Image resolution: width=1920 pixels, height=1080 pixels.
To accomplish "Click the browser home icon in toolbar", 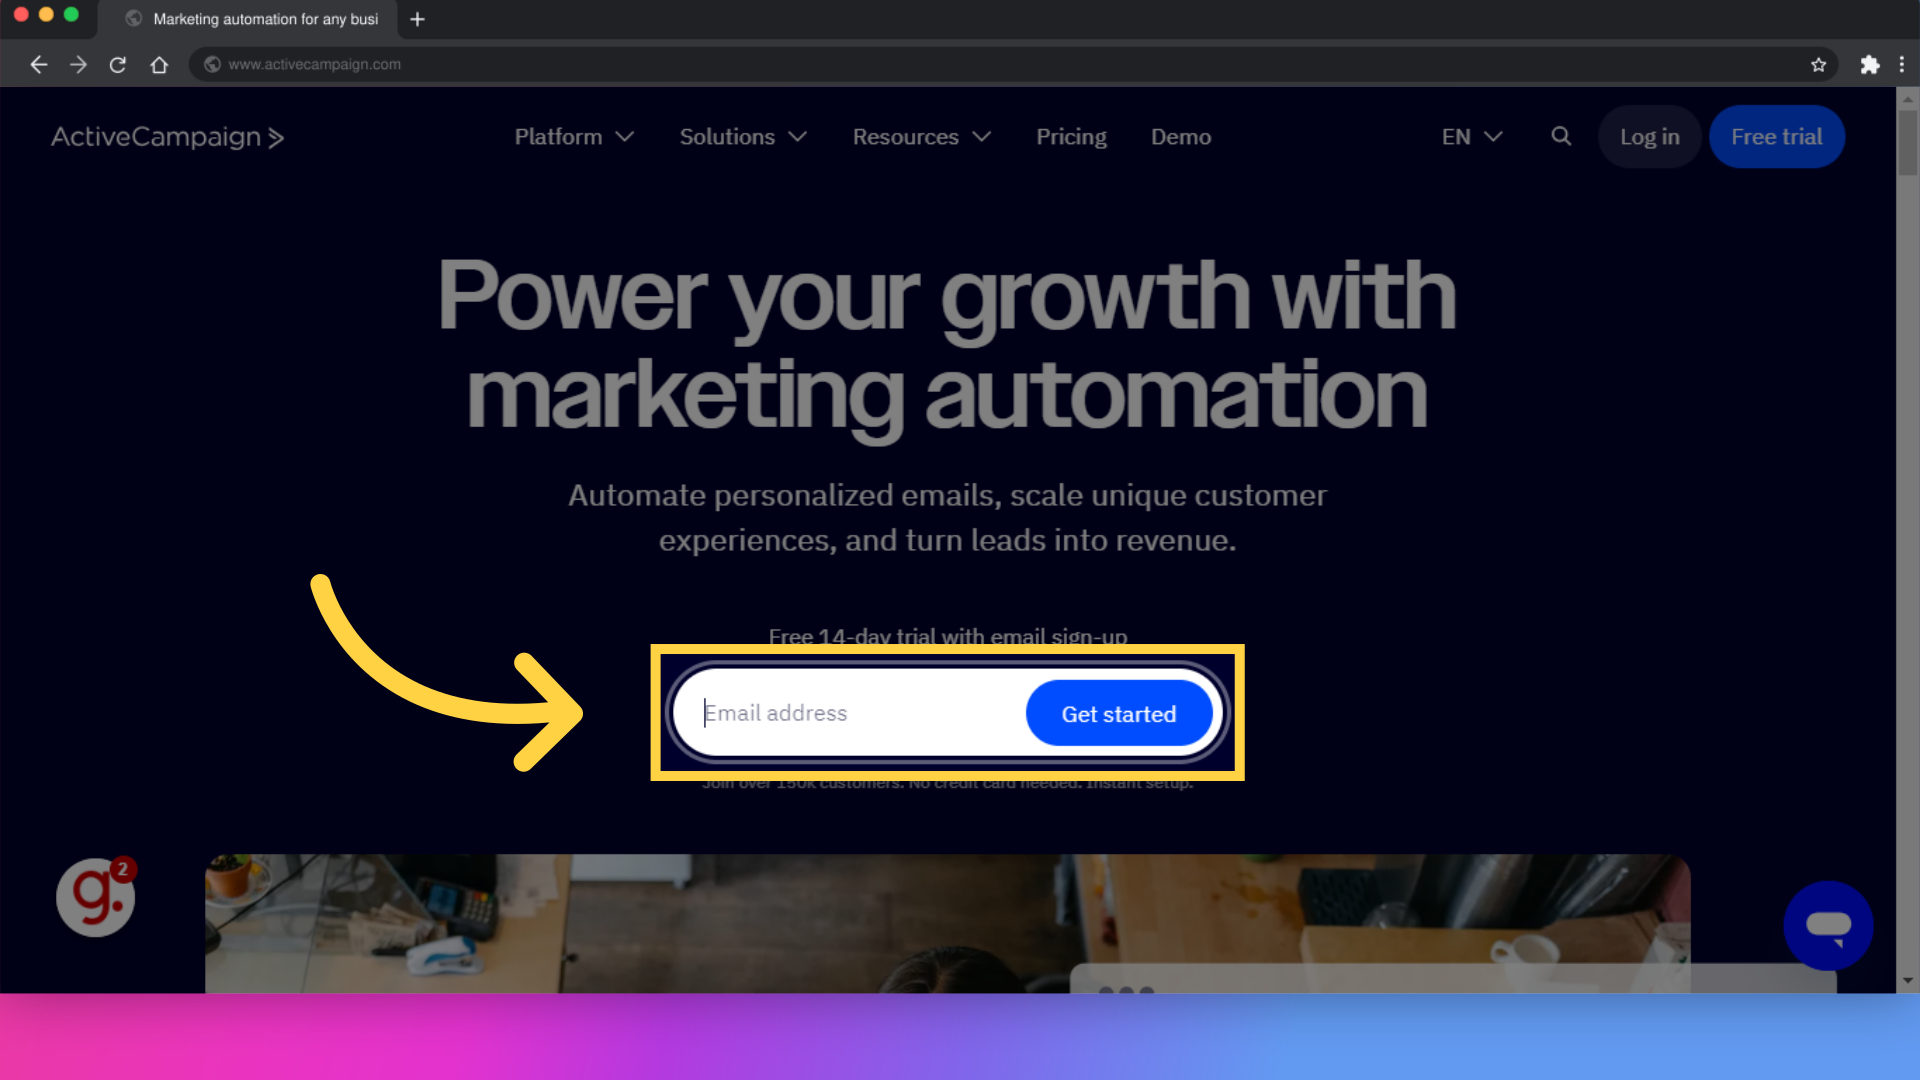I will tap(160, 63).
